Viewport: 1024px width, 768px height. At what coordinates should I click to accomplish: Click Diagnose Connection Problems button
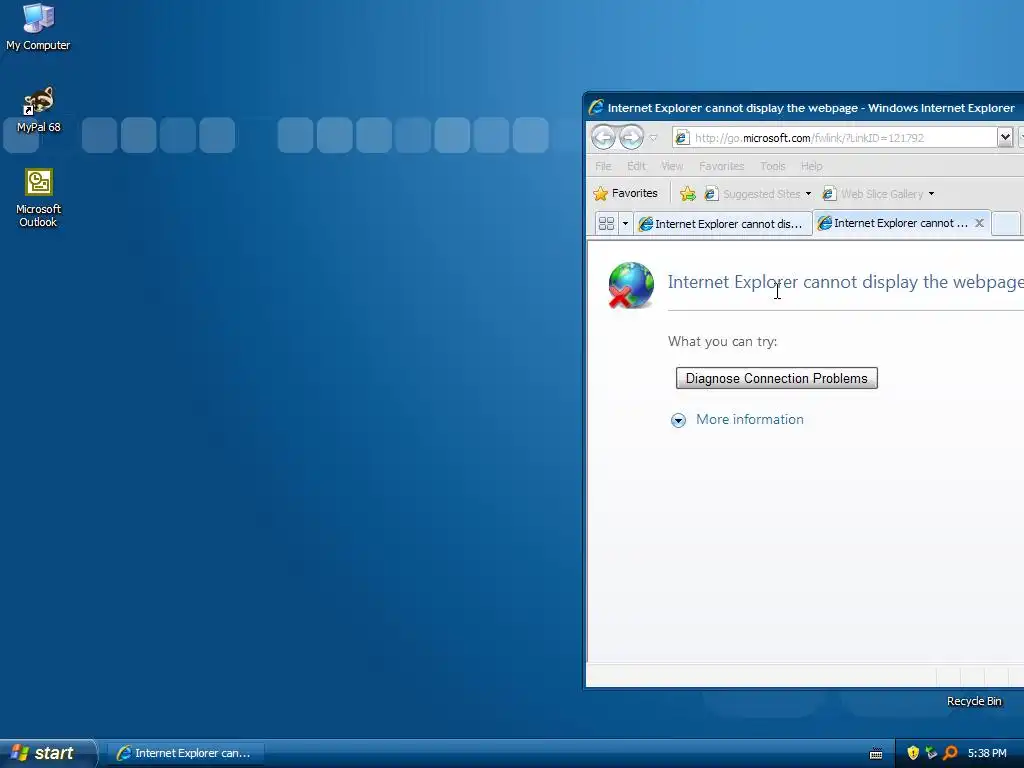(776, 378)
